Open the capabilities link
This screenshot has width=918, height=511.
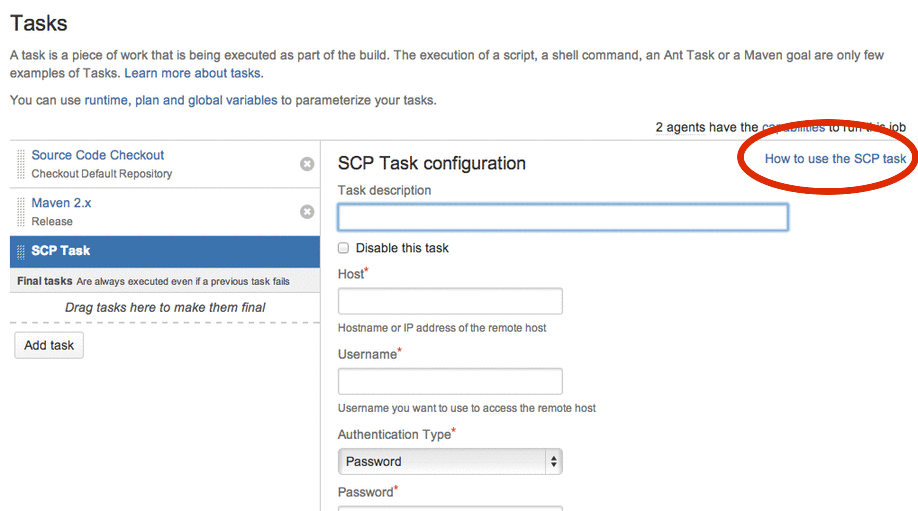(793, 128)
